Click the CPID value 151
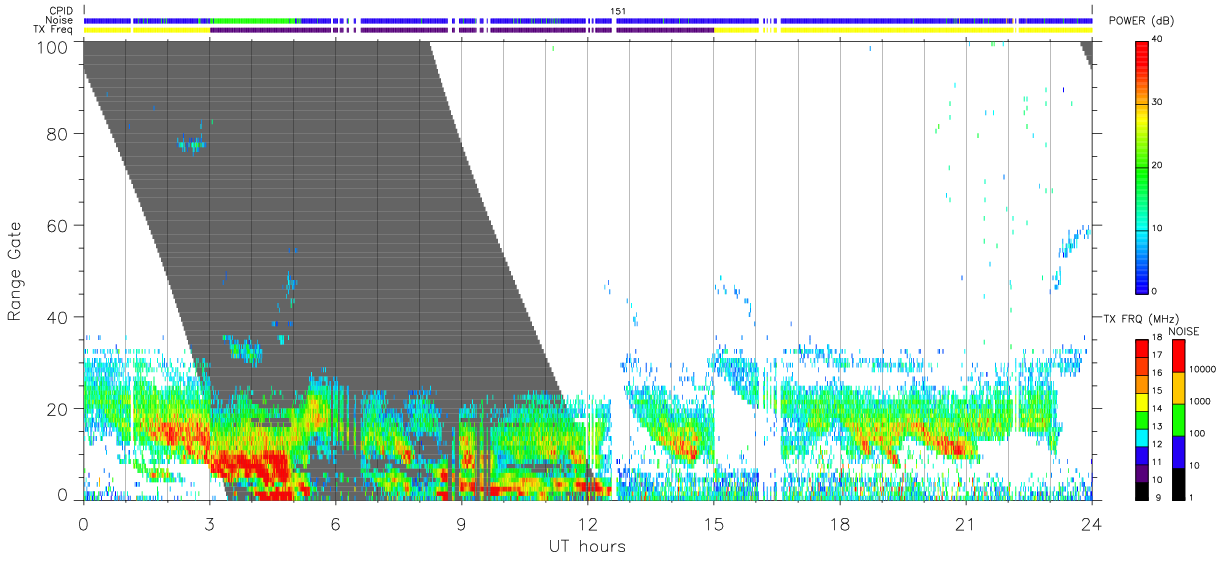This screenshot has width=1228, height=567. [618, 11]
